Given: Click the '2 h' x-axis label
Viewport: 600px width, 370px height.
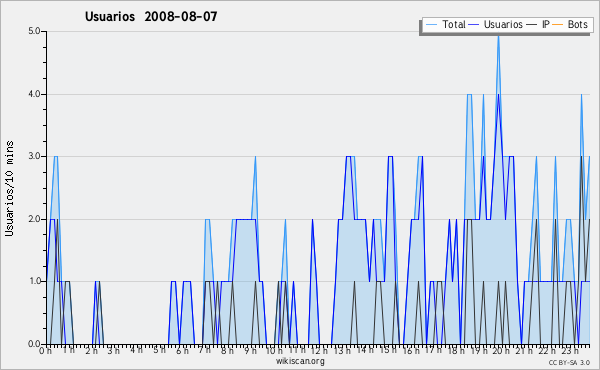Looking at the screenshot, I should (x=91, y=351).
